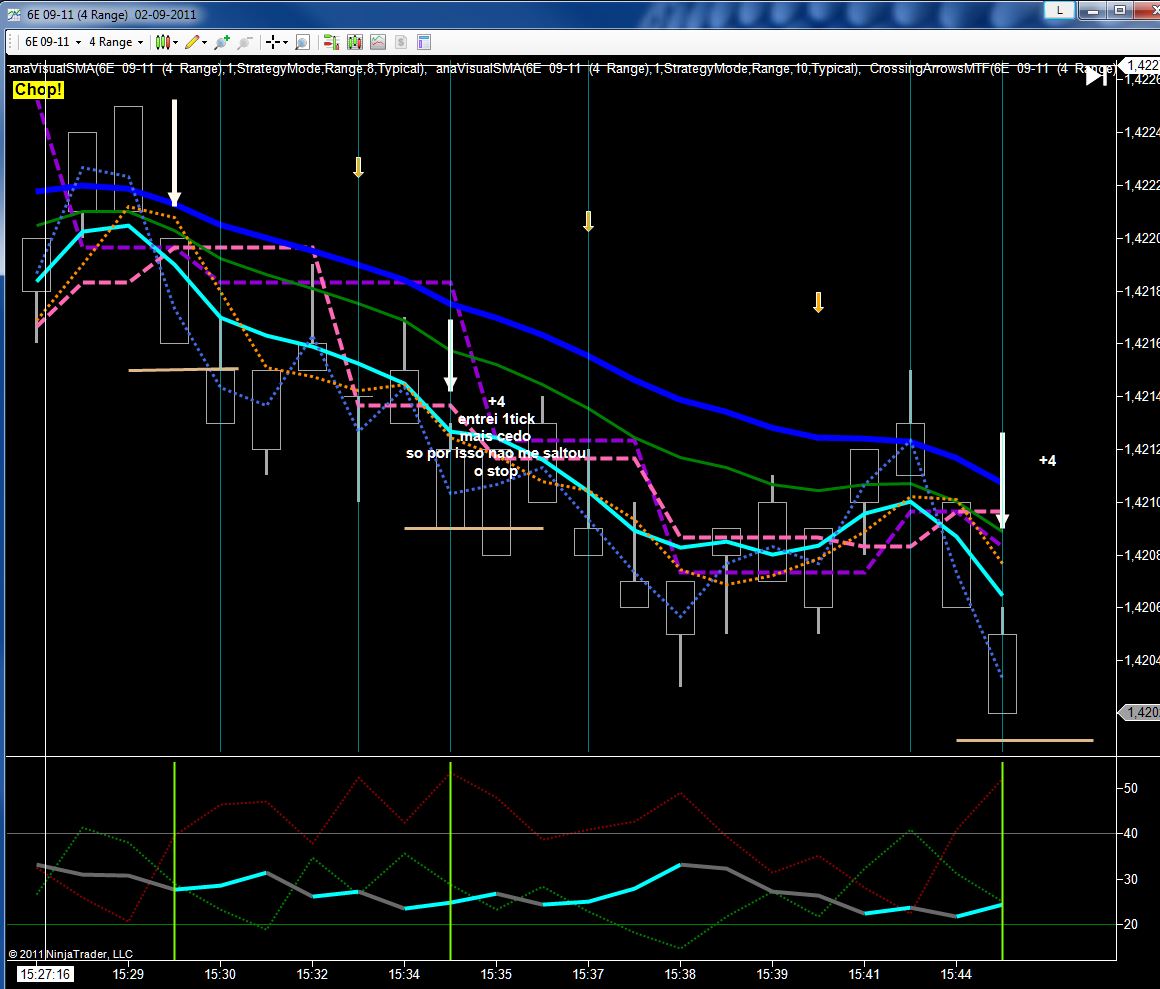Maximize the chart window
The image size is (1160, 989).
(x=1120, y=10)
